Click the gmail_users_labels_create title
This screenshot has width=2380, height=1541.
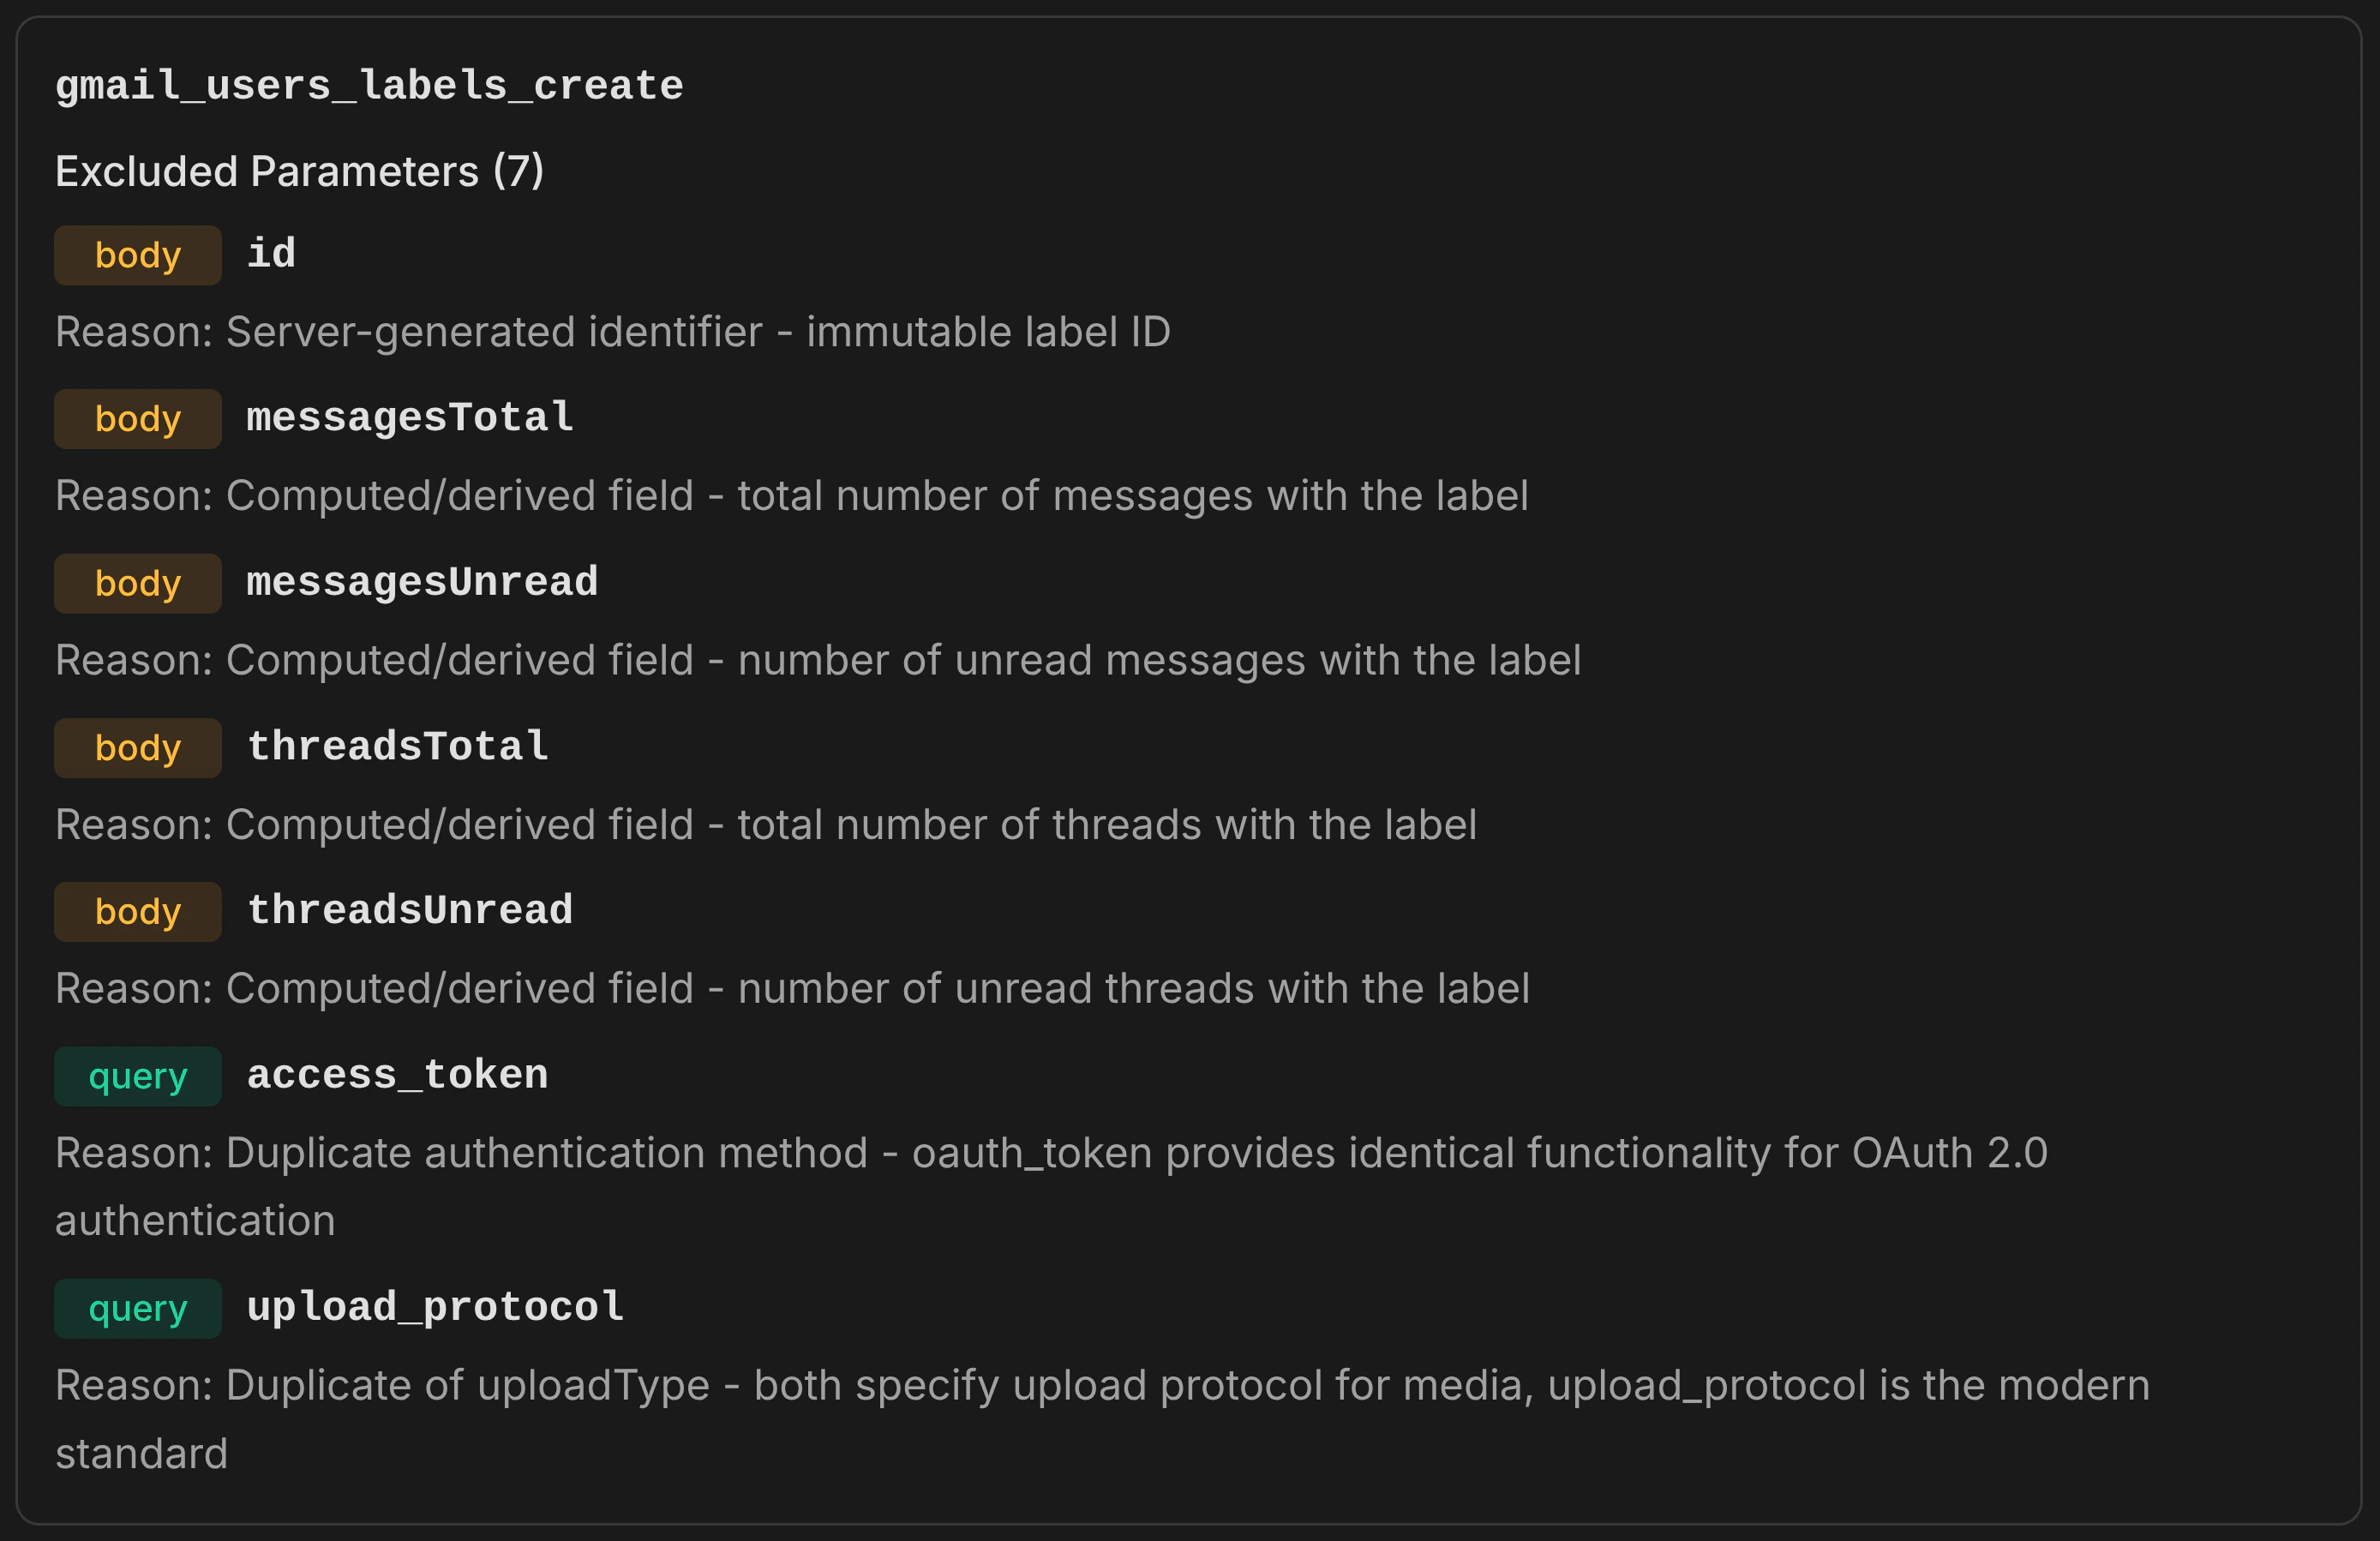(x=369, y=86)
